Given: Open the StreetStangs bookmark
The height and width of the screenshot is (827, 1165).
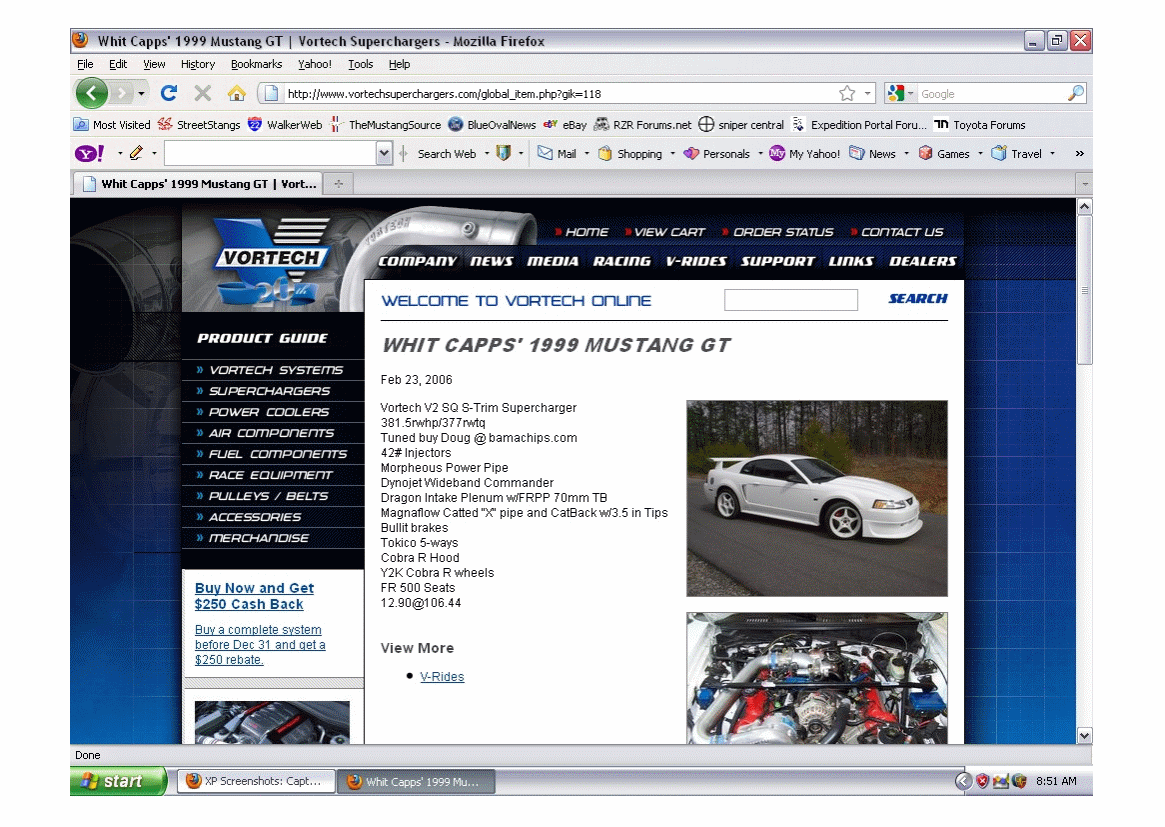Looking at the screenshot, I should 199,125.
